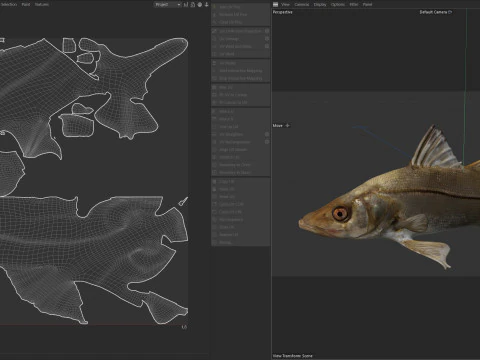Click Add Interactive Mapping

[240, 71]
